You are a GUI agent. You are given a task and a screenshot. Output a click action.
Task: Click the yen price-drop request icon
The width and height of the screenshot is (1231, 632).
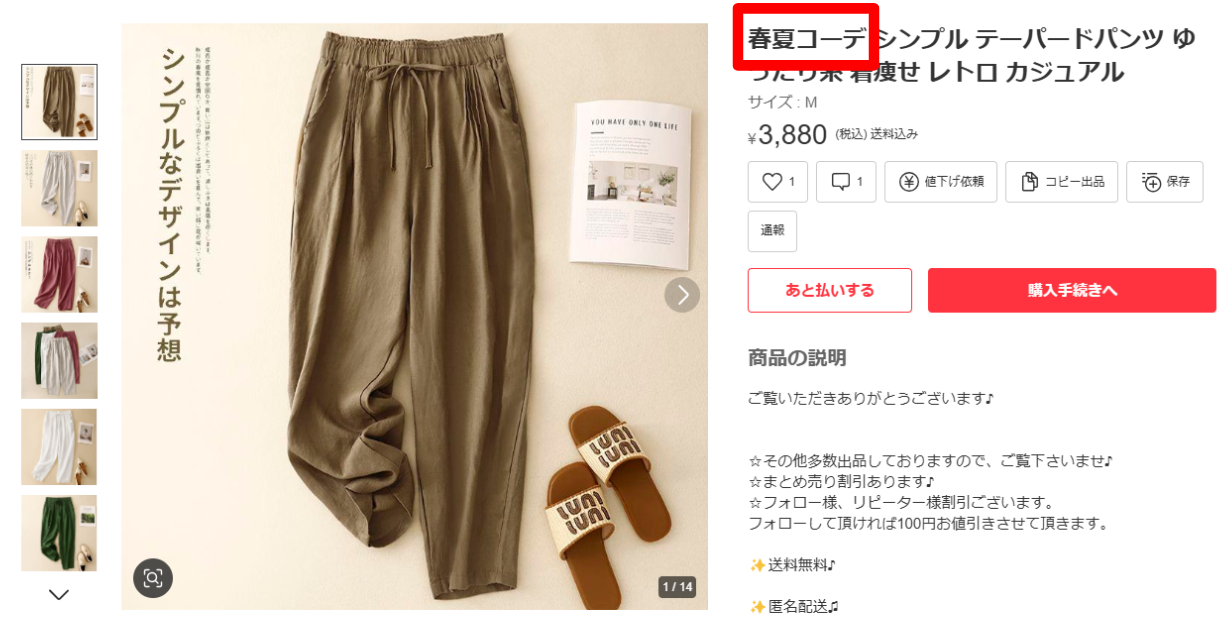(909, 182)
